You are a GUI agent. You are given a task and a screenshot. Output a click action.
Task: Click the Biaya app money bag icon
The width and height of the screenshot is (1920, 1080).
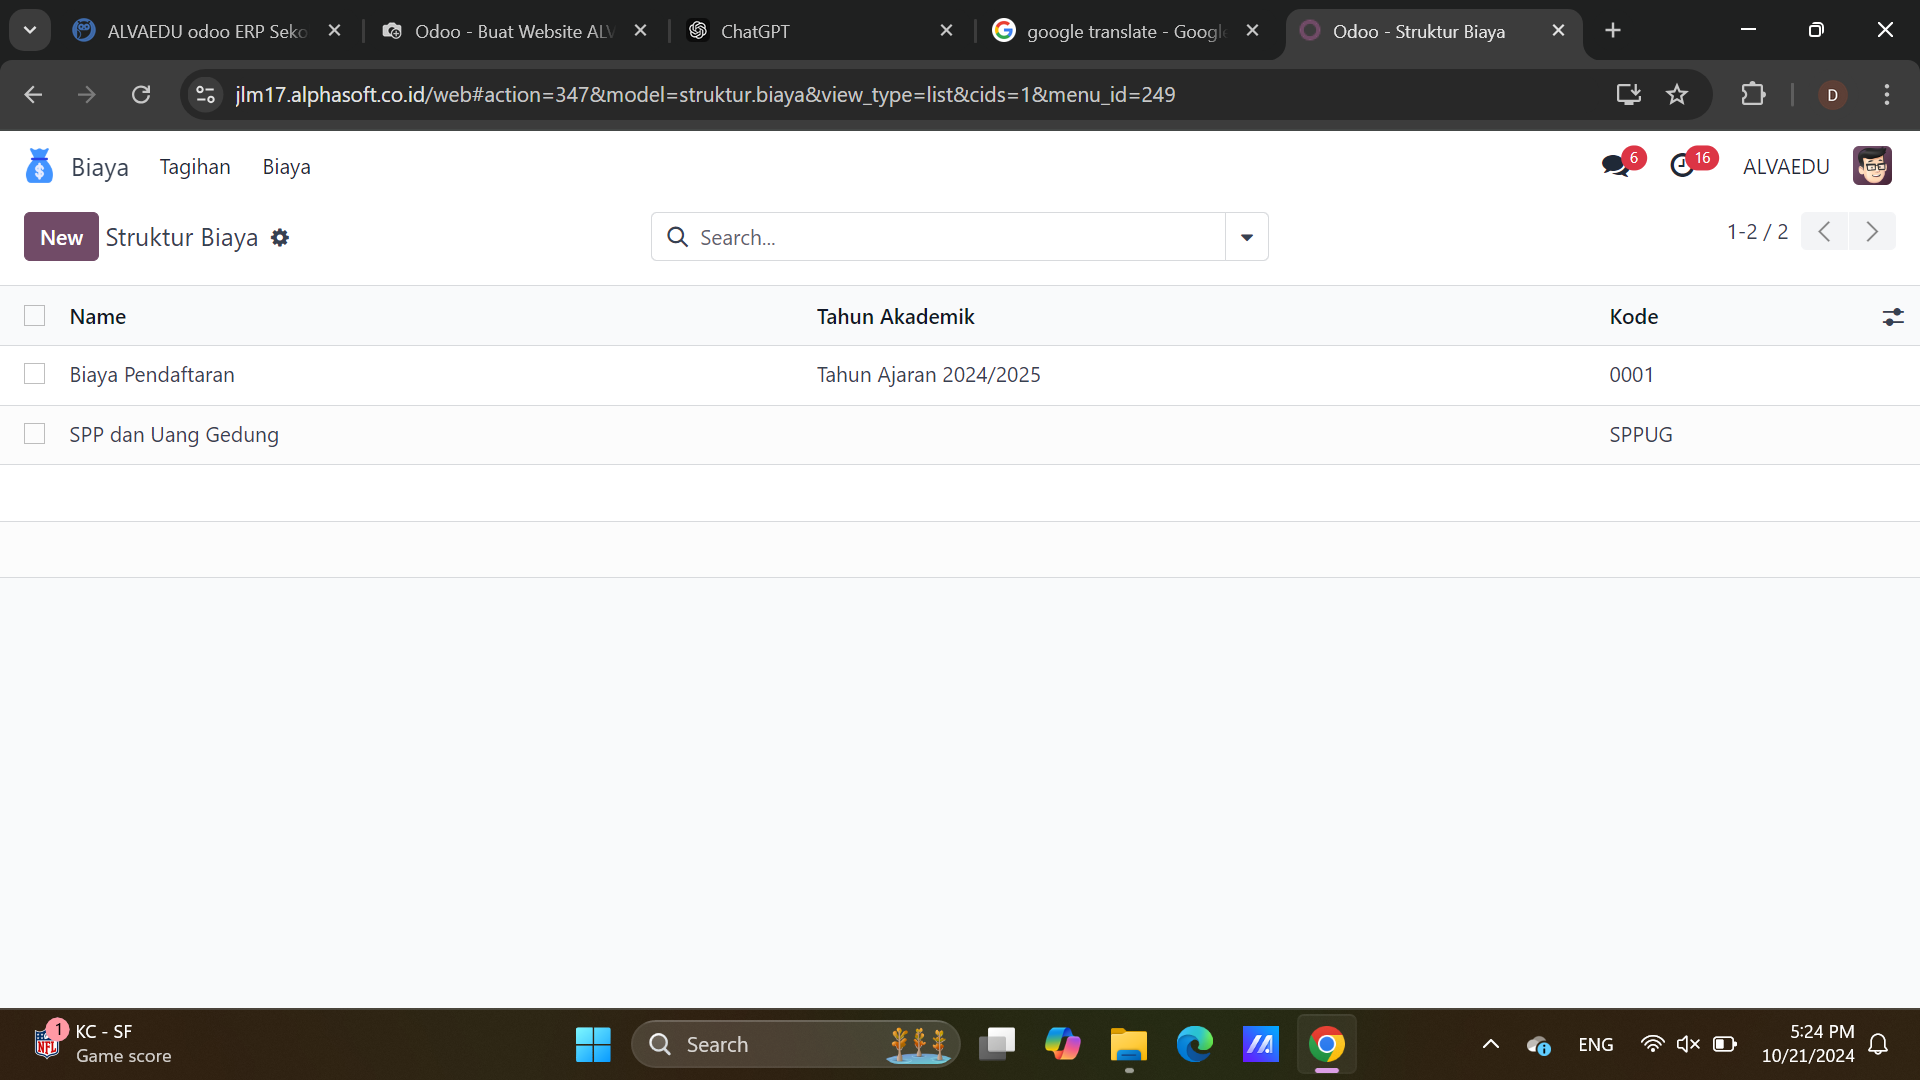coord(39,166)
